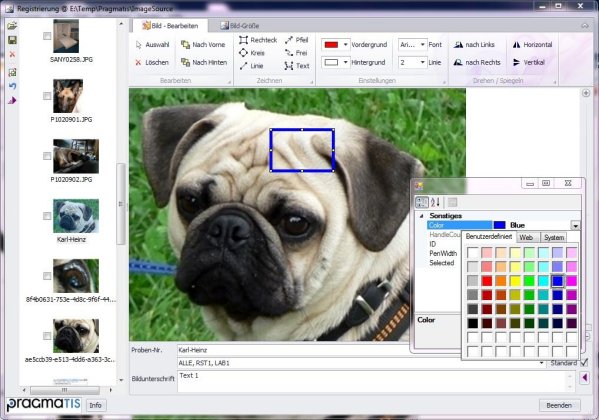The width and height of the screenshot is (599, 420).
Task: Open Vordergrund color dropdown
Action: click(x=345, y=45)
